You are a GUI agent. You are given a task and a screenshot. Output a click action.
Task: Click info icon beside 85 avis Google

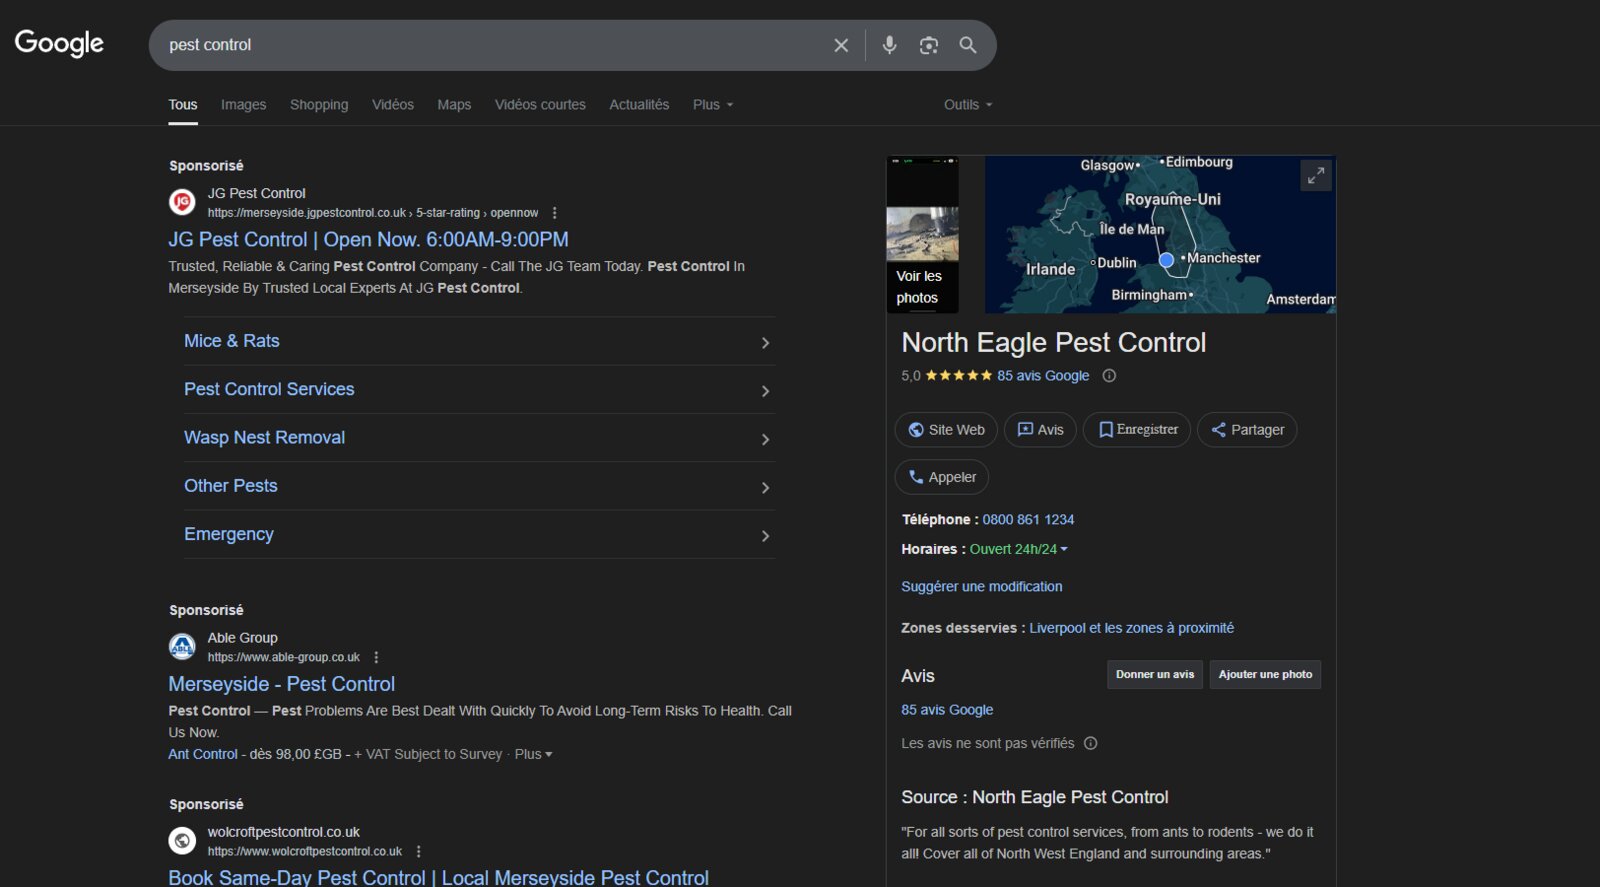[x=1109, y=376]
